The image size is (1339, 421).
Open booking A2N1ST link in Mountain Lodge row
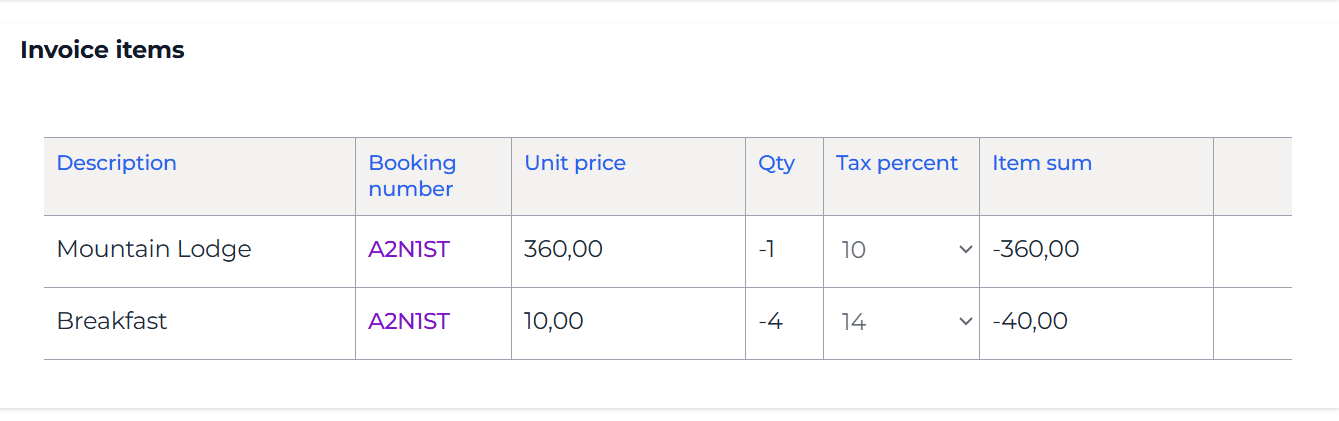tap(409, 250)
